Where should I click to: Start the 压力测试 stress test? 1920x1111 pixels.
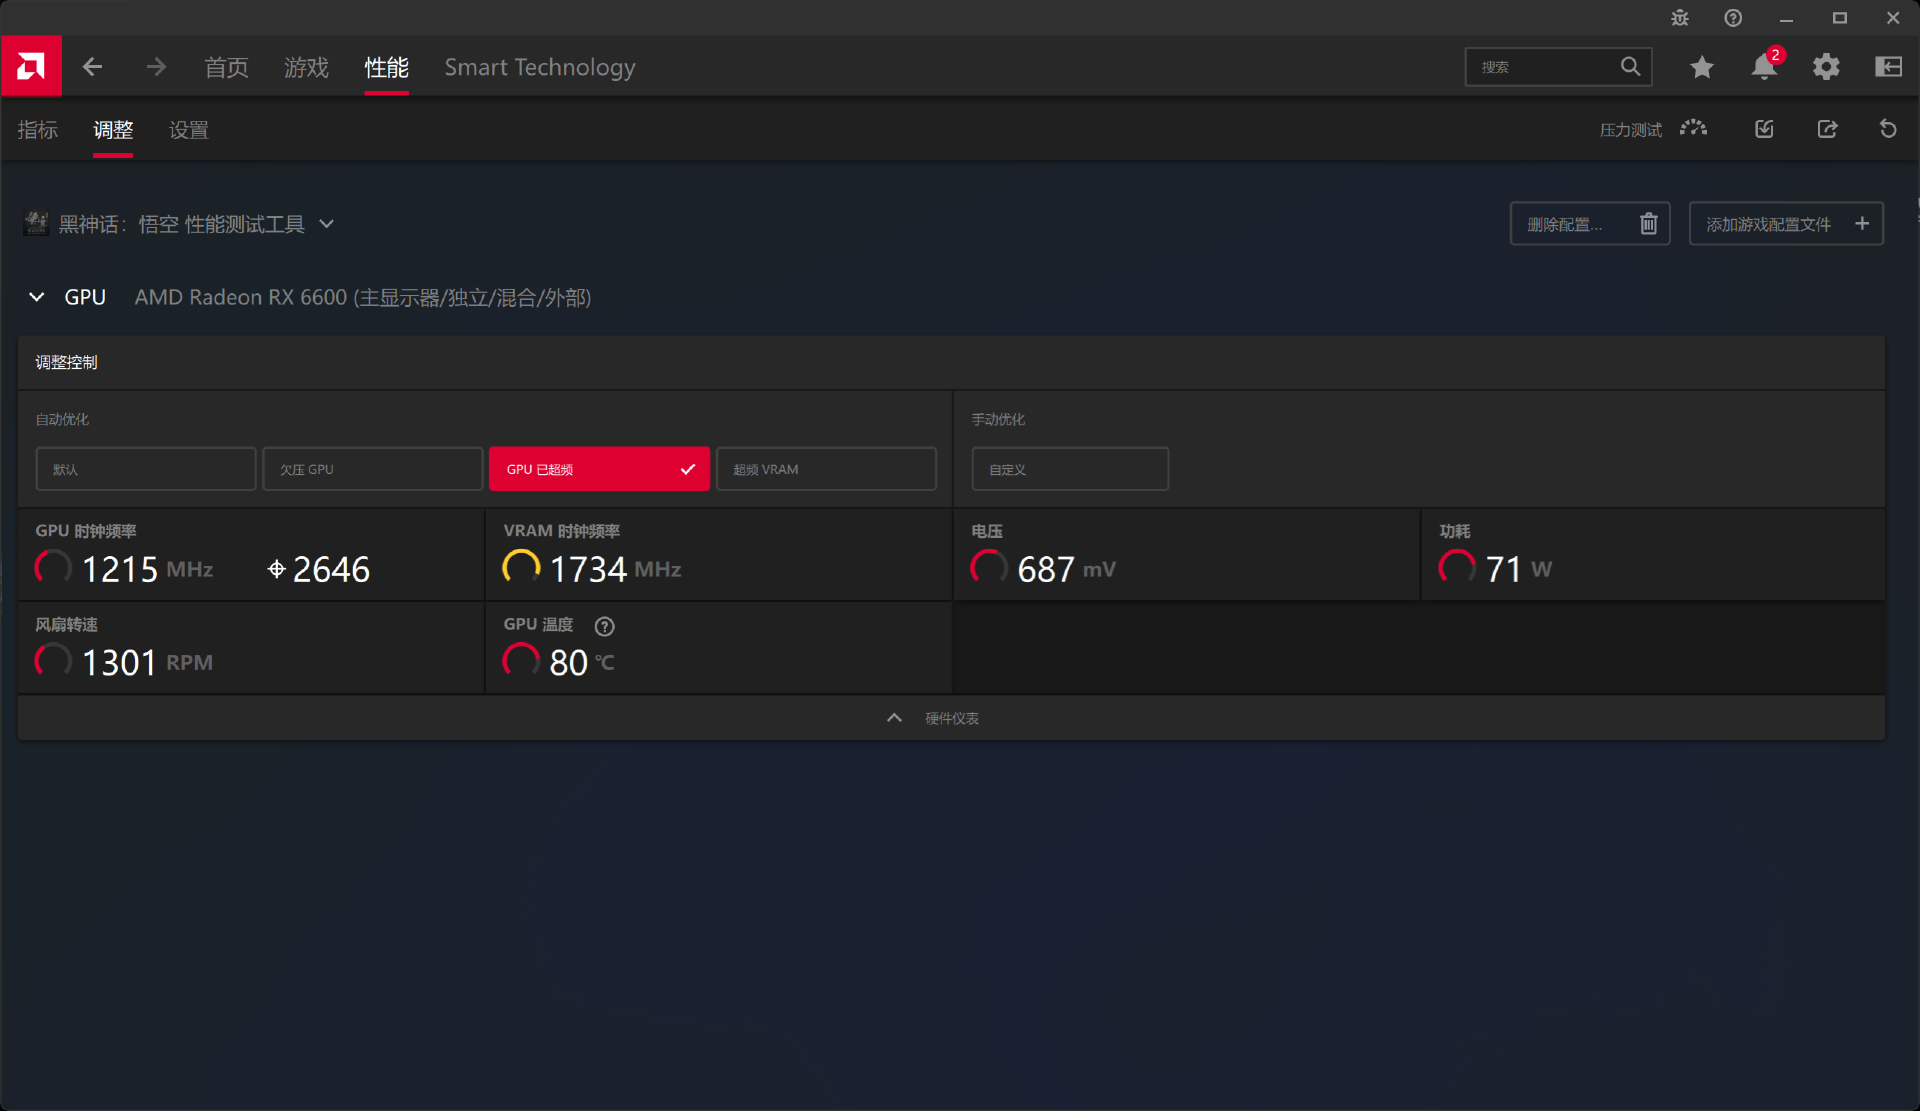click(x=1631, y=130)
